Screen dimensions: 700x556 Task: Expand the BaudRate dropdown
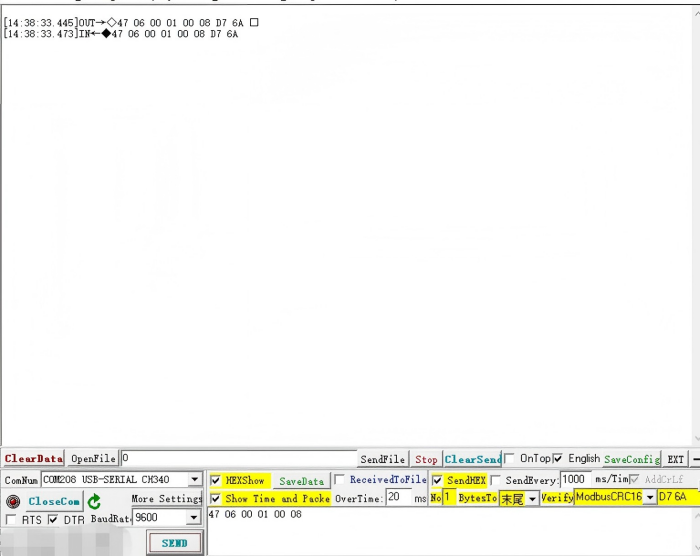(193, 519)
